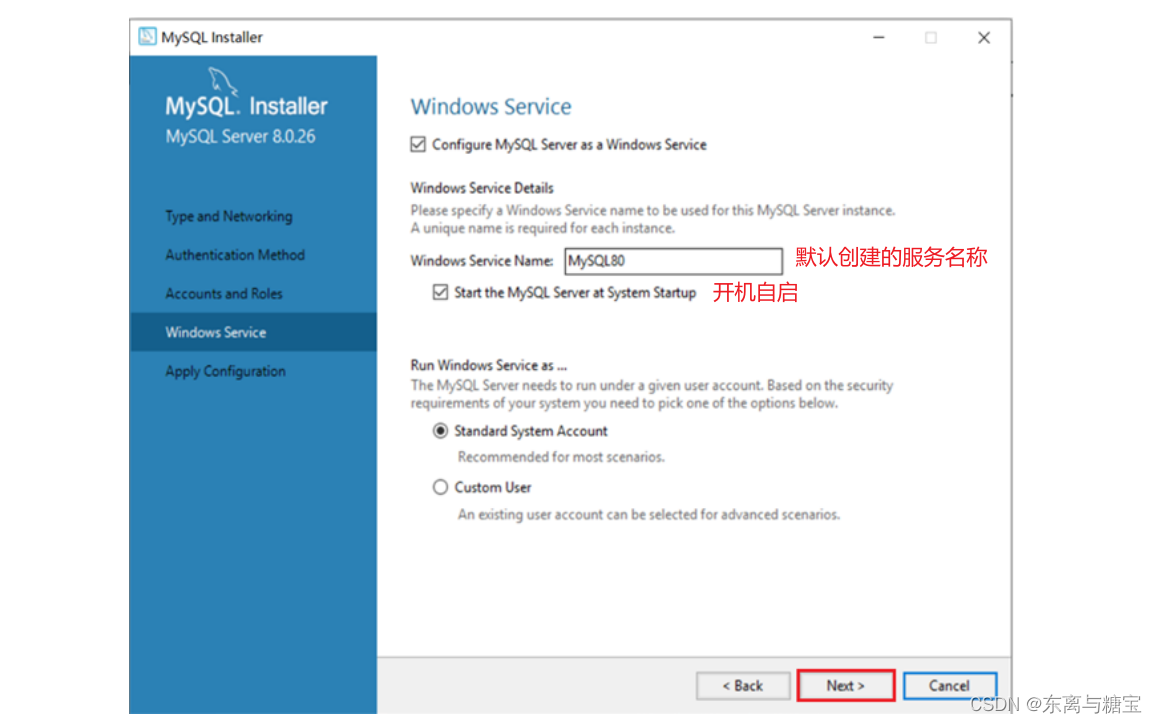
Task: Minimize the MySQL Installer window
Action: (878, 37)
